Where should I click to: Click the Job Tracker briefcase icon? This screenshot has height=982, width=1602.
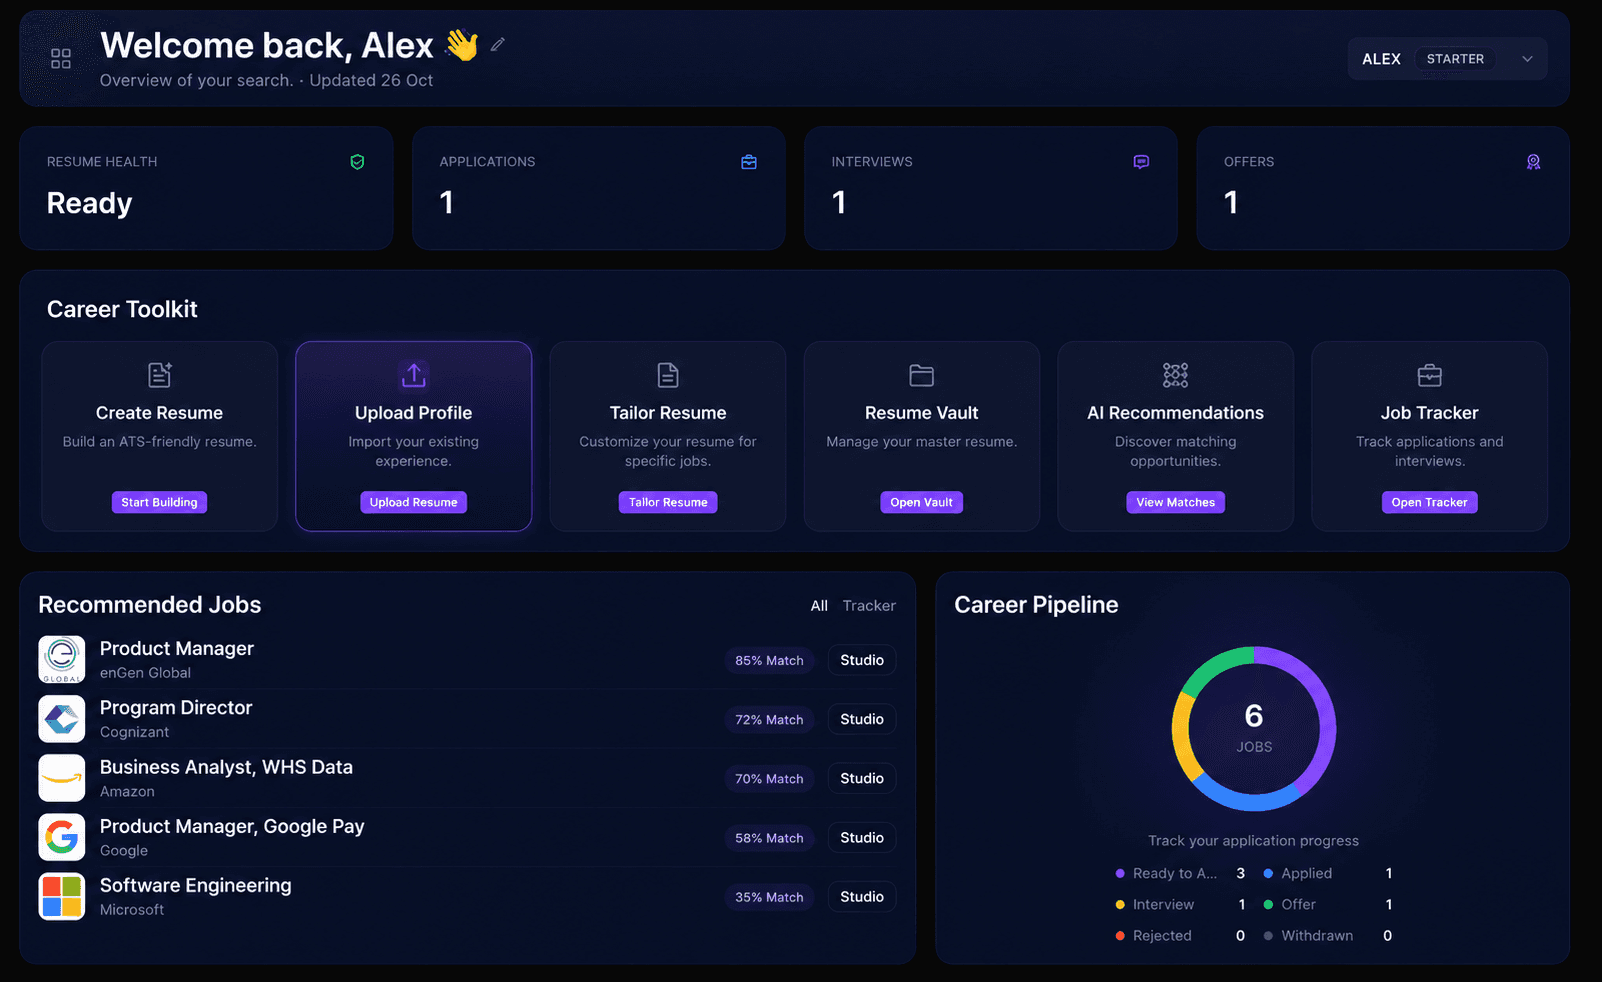tap(1430, 375)
